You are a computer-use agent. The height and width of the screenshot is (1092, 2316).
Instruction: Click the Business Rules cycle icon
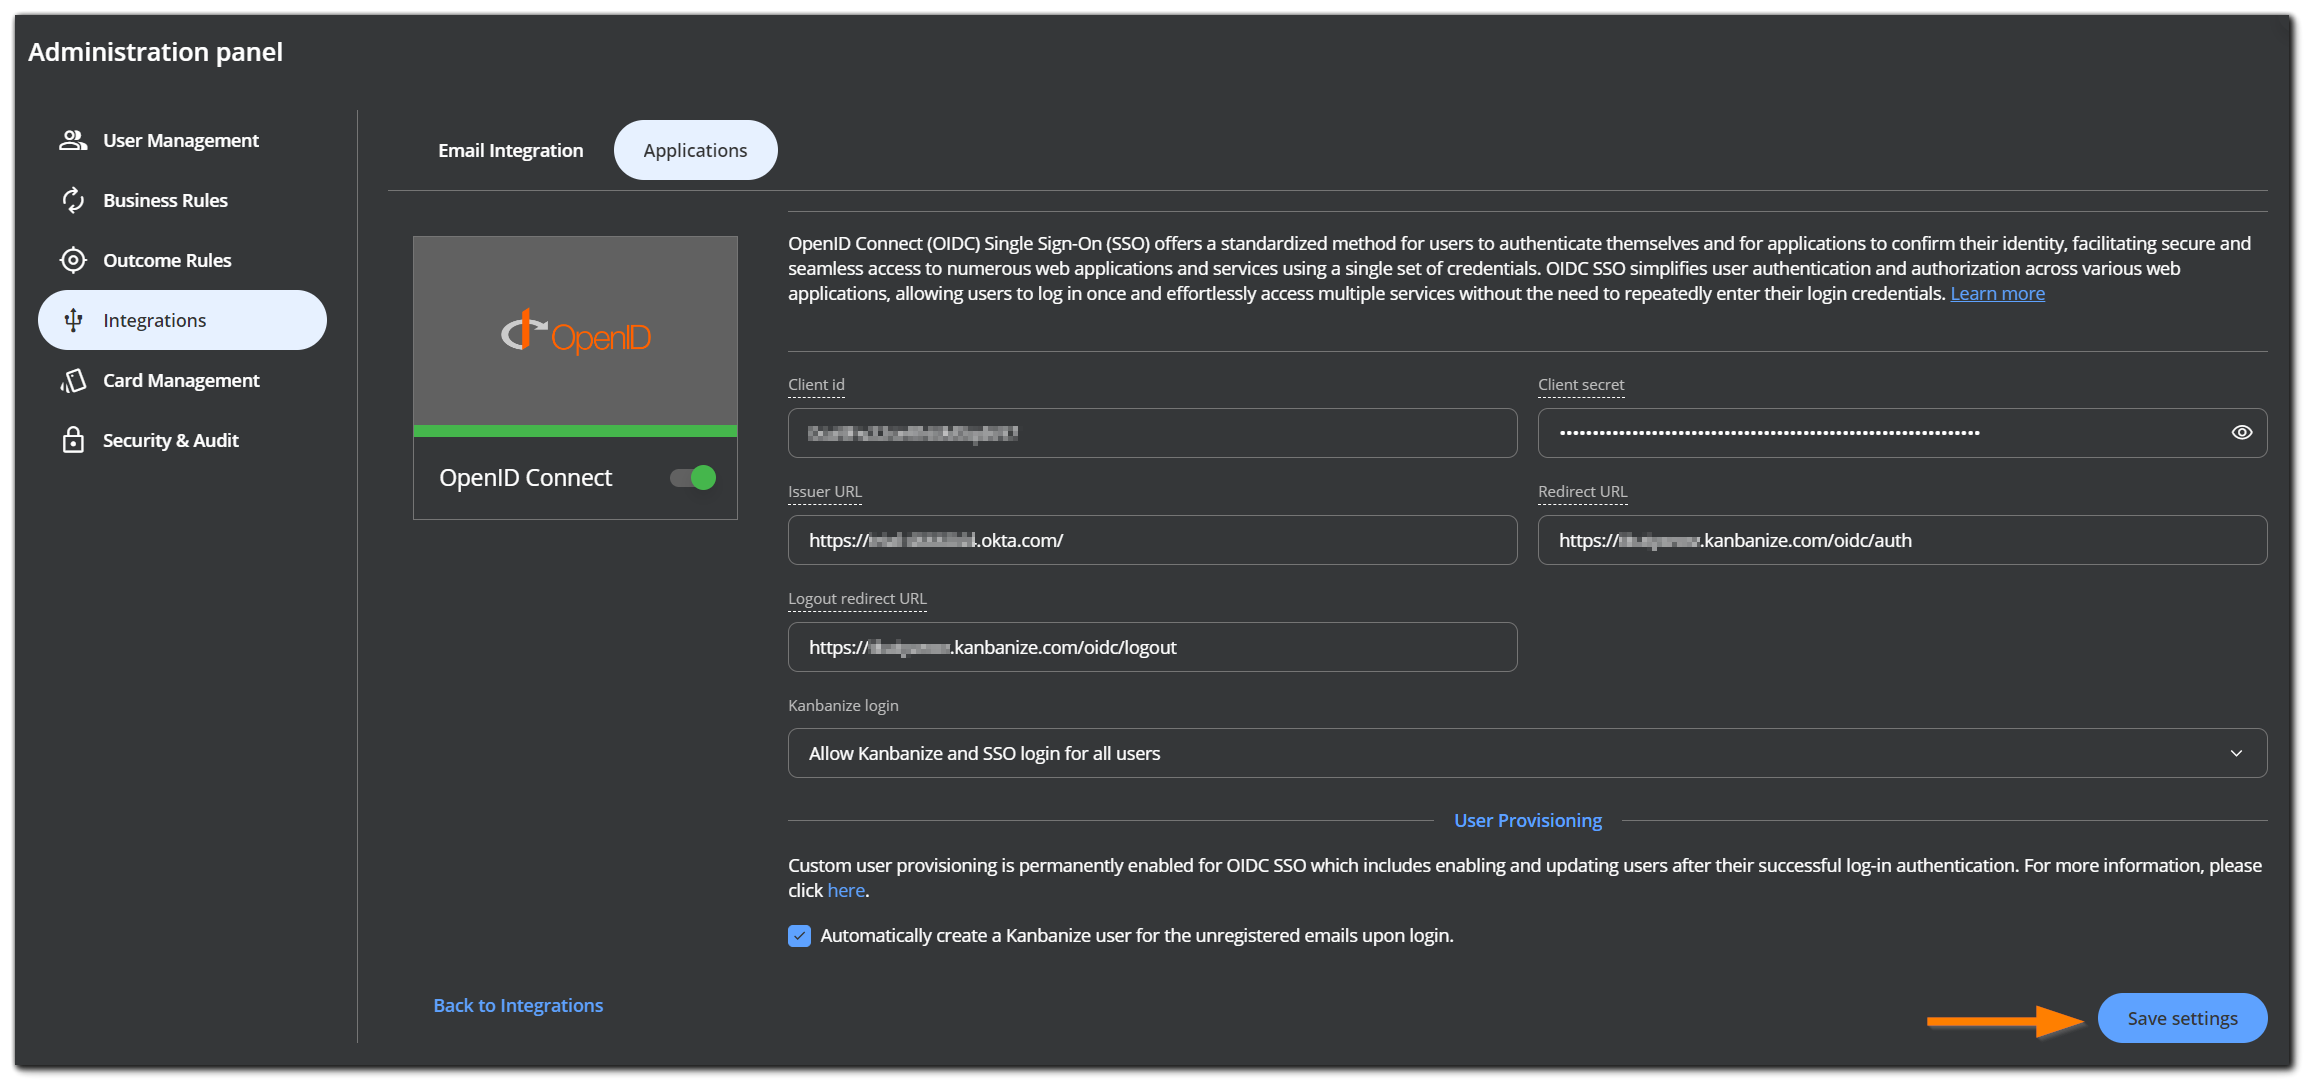pos(73,200)
